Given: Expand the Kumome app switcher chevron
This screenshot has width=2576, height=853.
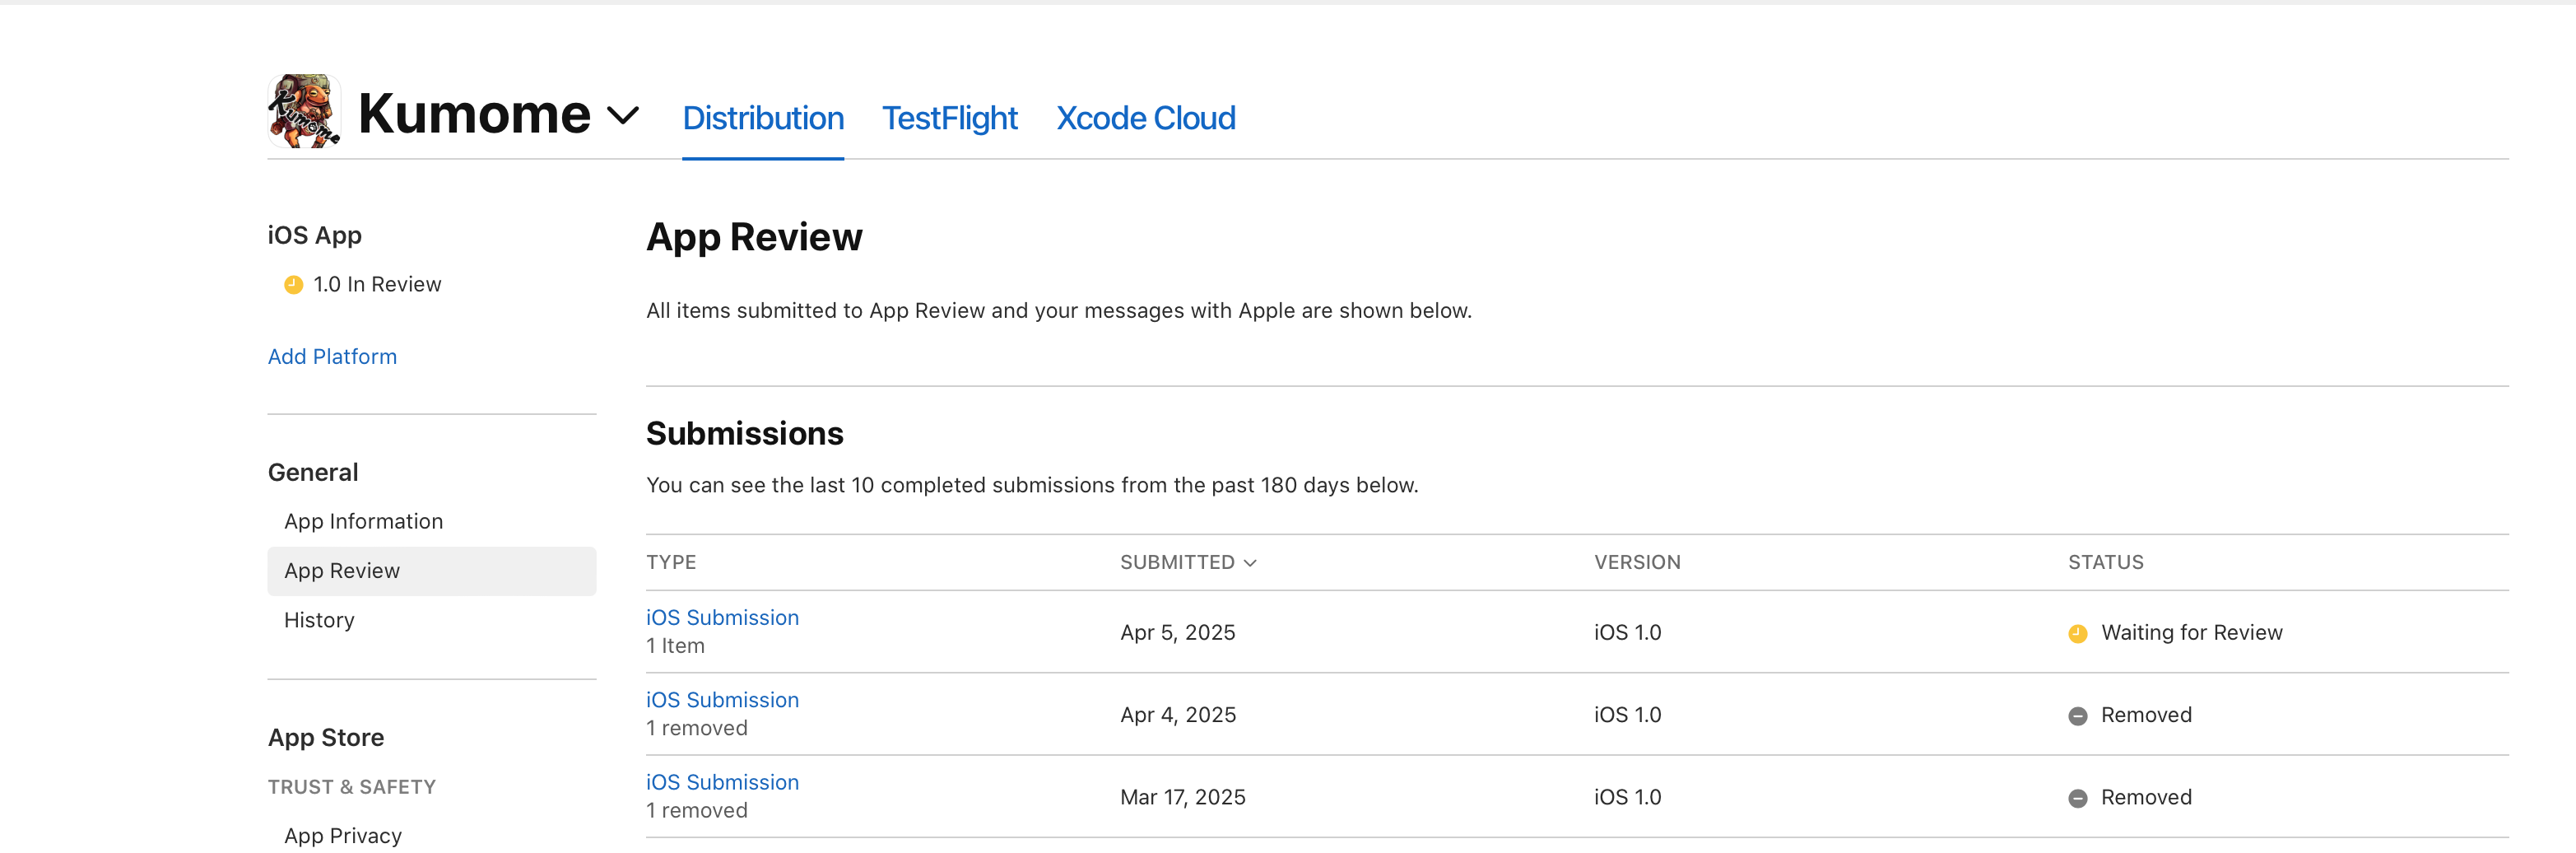Looking at the screenshot, I should click(622, 116).
